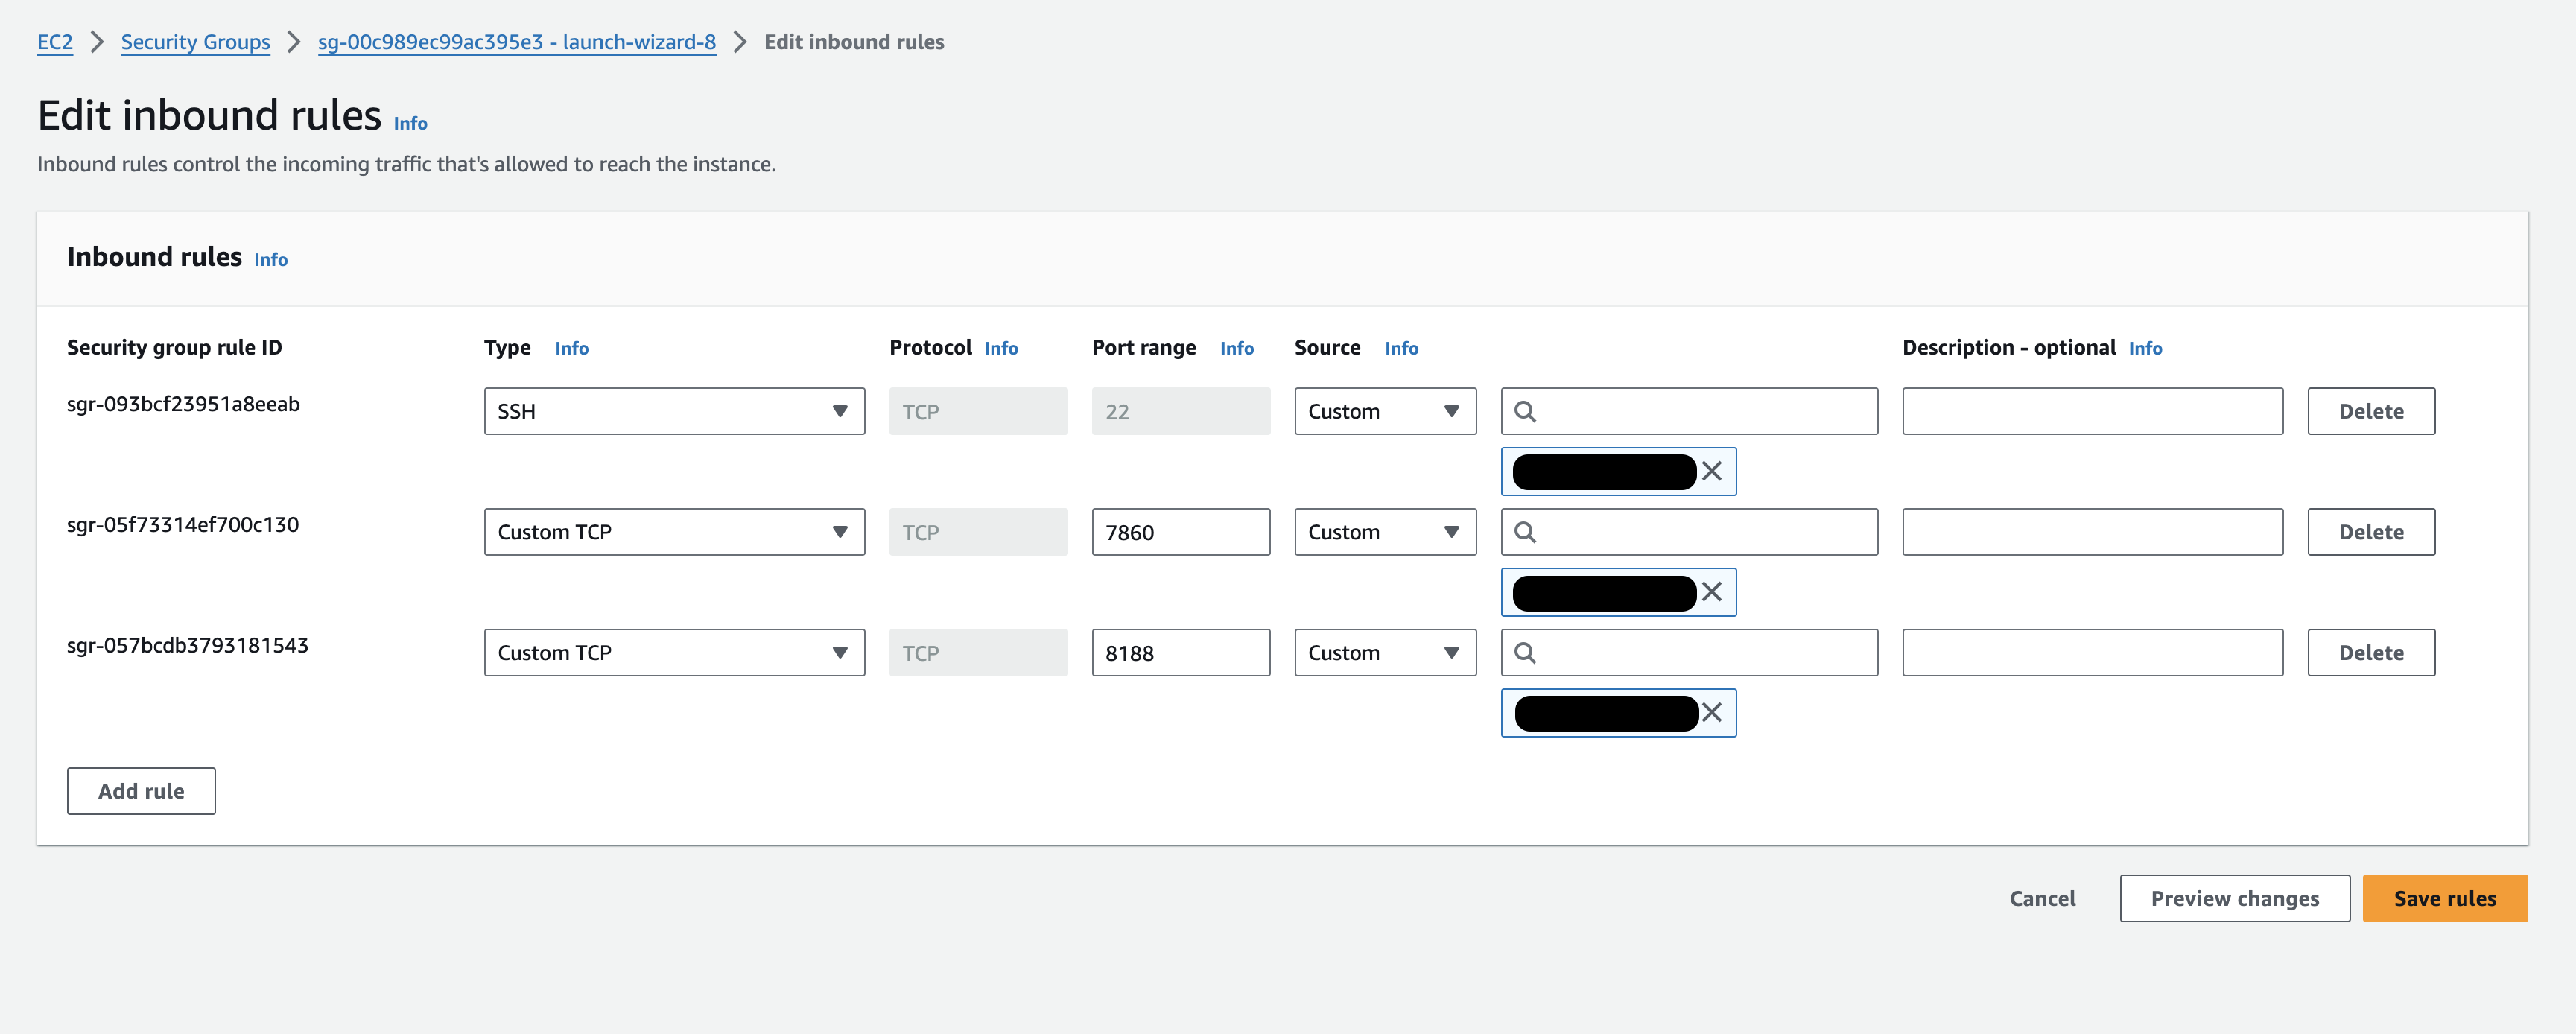2576x1034 pixels.
Task: Click the Cancel button
Action: [x=2040, y=898]
